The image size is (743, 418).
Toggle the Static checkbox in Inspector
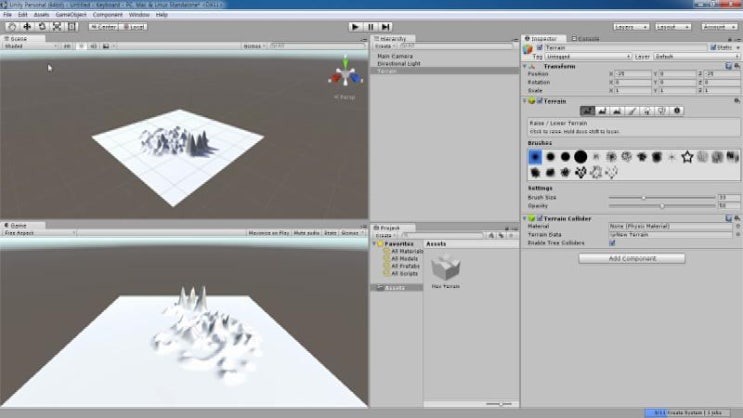tap(713, 47)
